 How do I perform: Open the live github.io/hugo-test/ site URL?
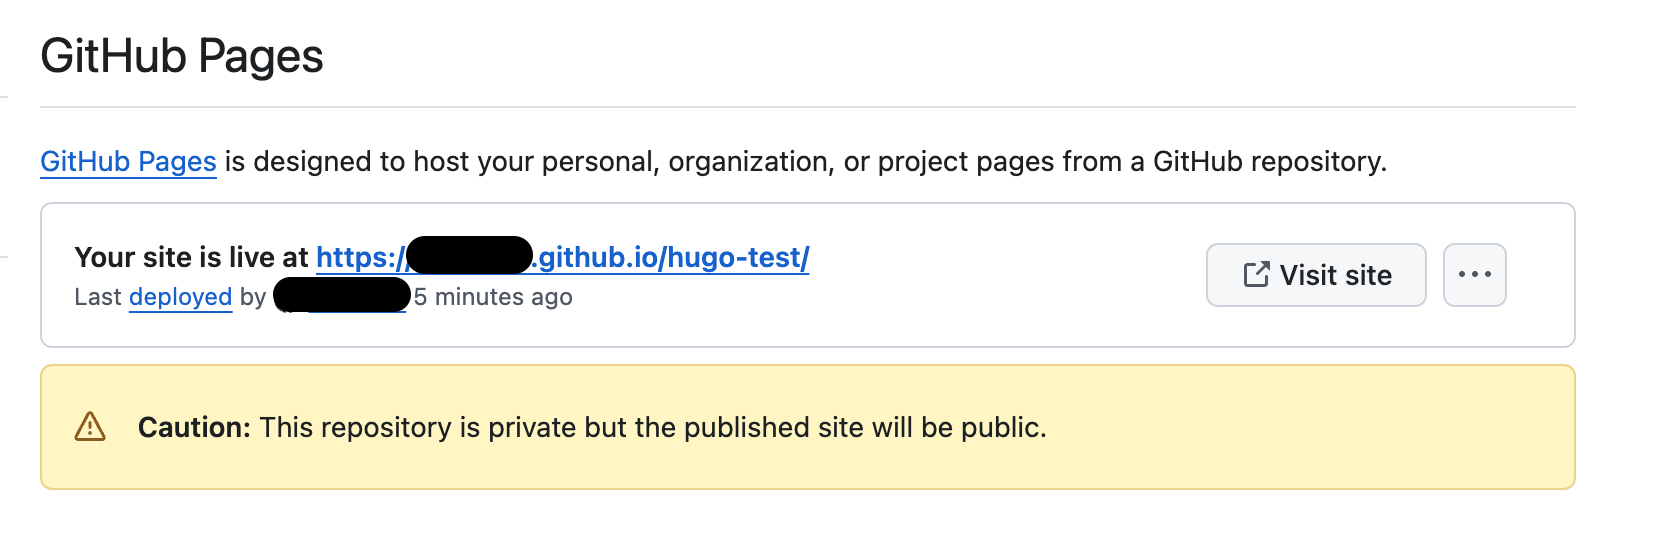pos(672,258)
